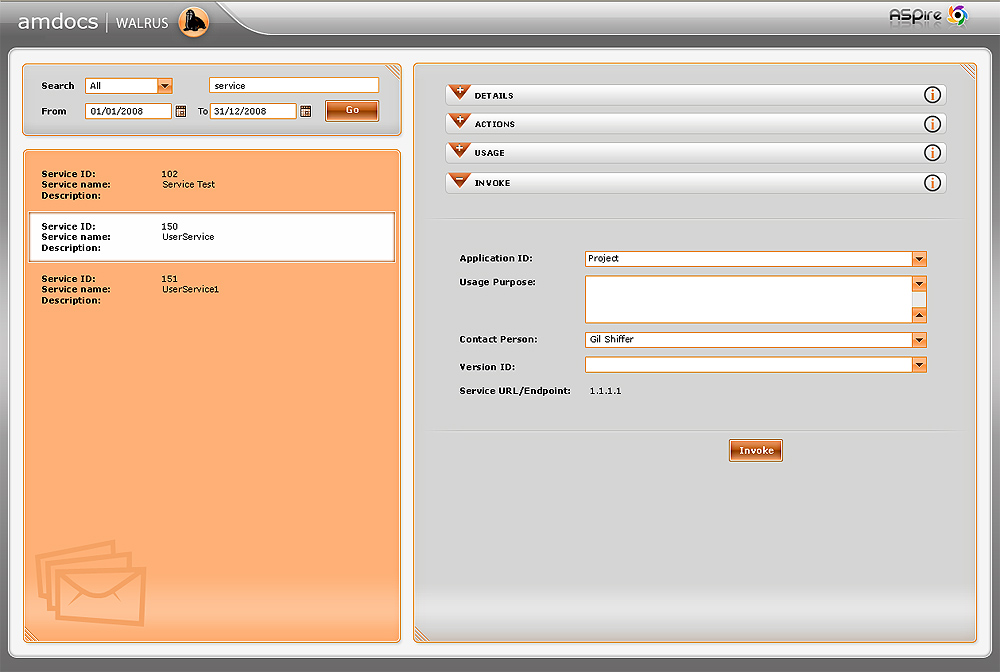Viewport: 1000px width, 672px height.
Task: Open the To date calendar picker
Action: [306, 112]
